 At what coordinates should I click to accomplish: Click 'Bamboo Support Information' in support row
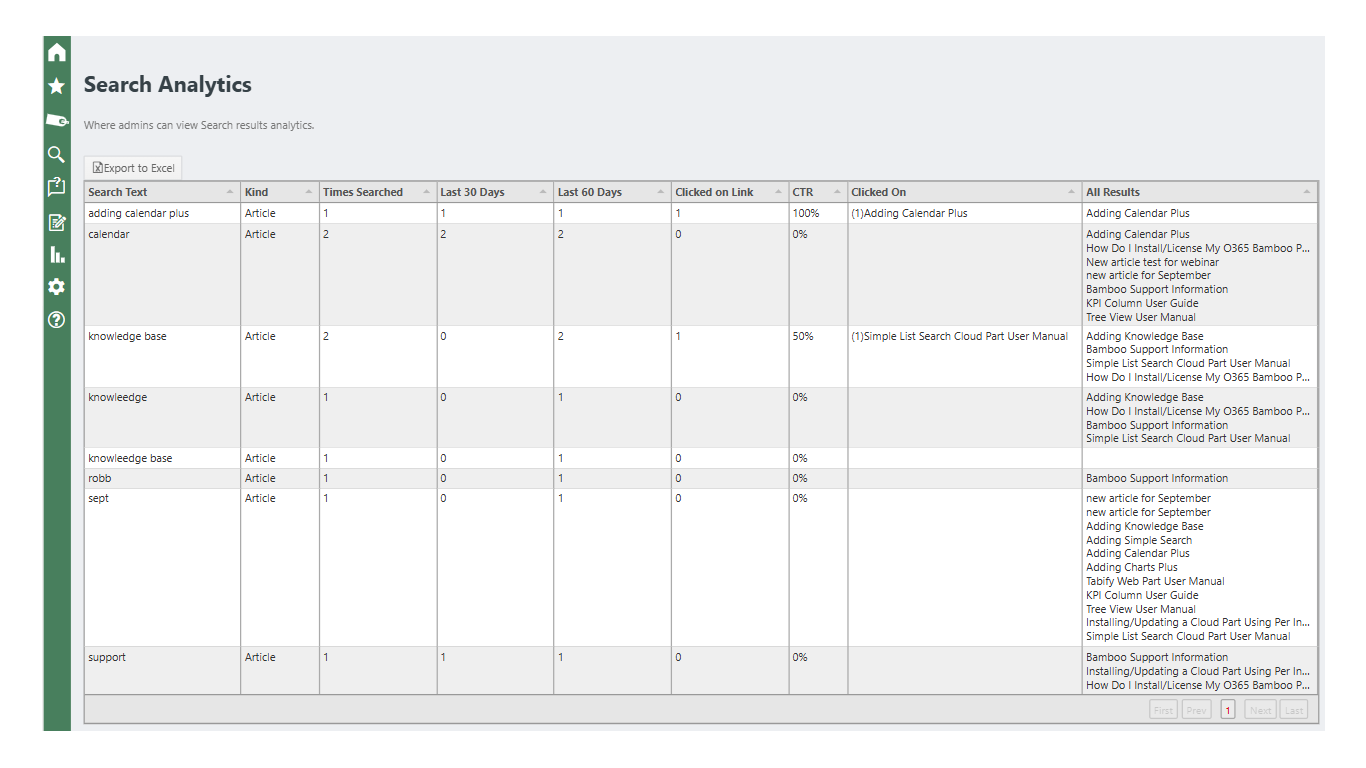1157,657
